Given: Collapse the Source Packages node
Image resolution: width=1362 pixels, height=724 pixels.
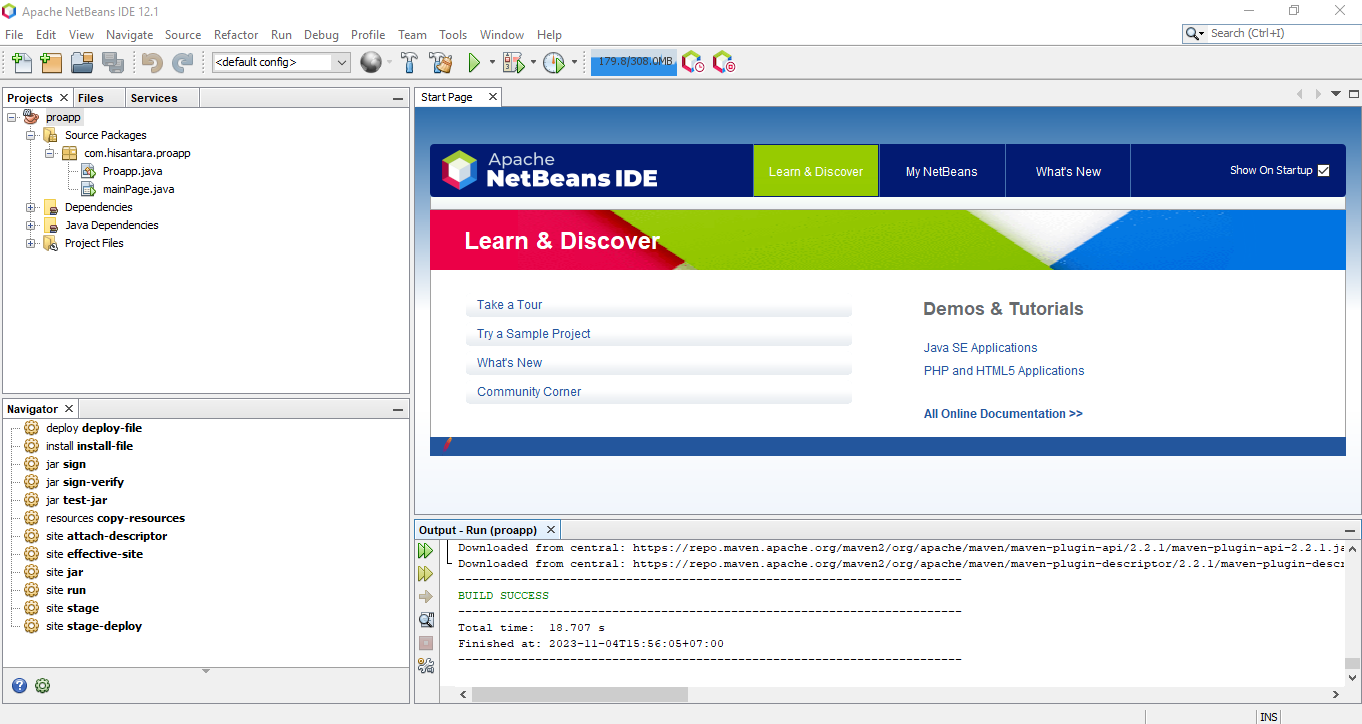Looking at the screenshot, I should point(31,136).
